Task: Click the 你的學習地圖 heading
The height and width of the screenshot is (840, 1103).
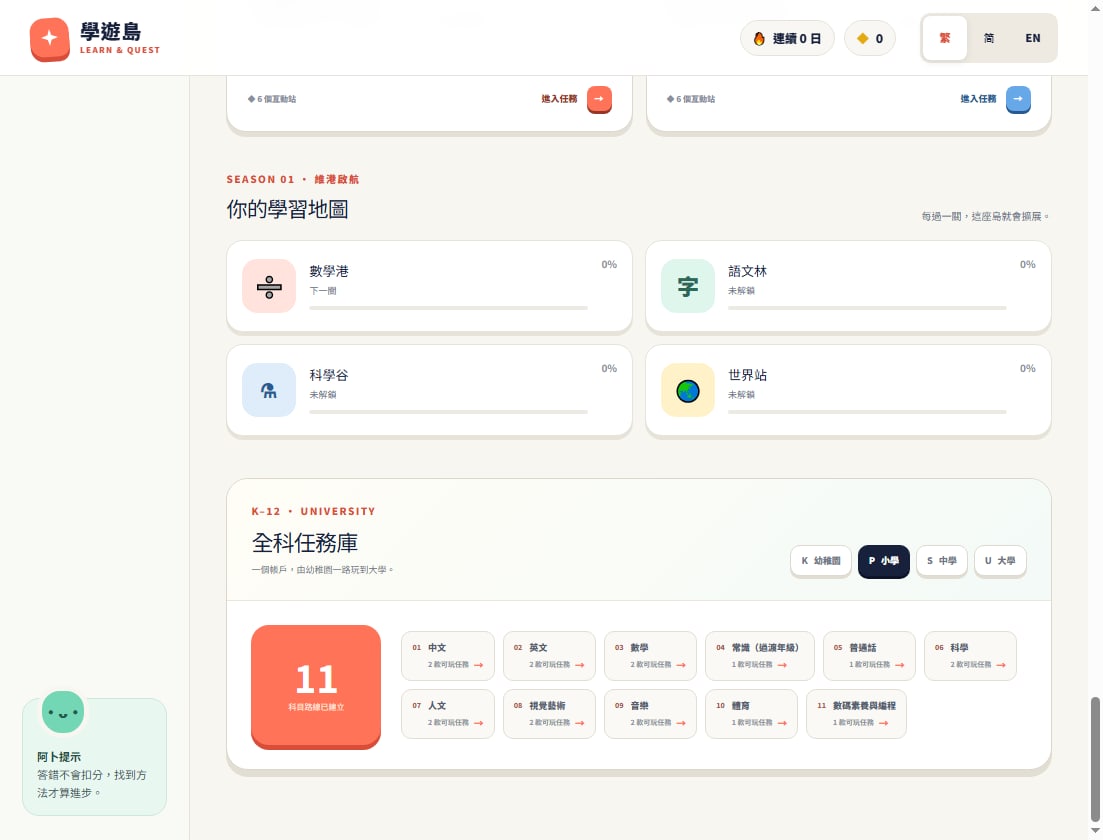Action: click(x=287, y=210)
